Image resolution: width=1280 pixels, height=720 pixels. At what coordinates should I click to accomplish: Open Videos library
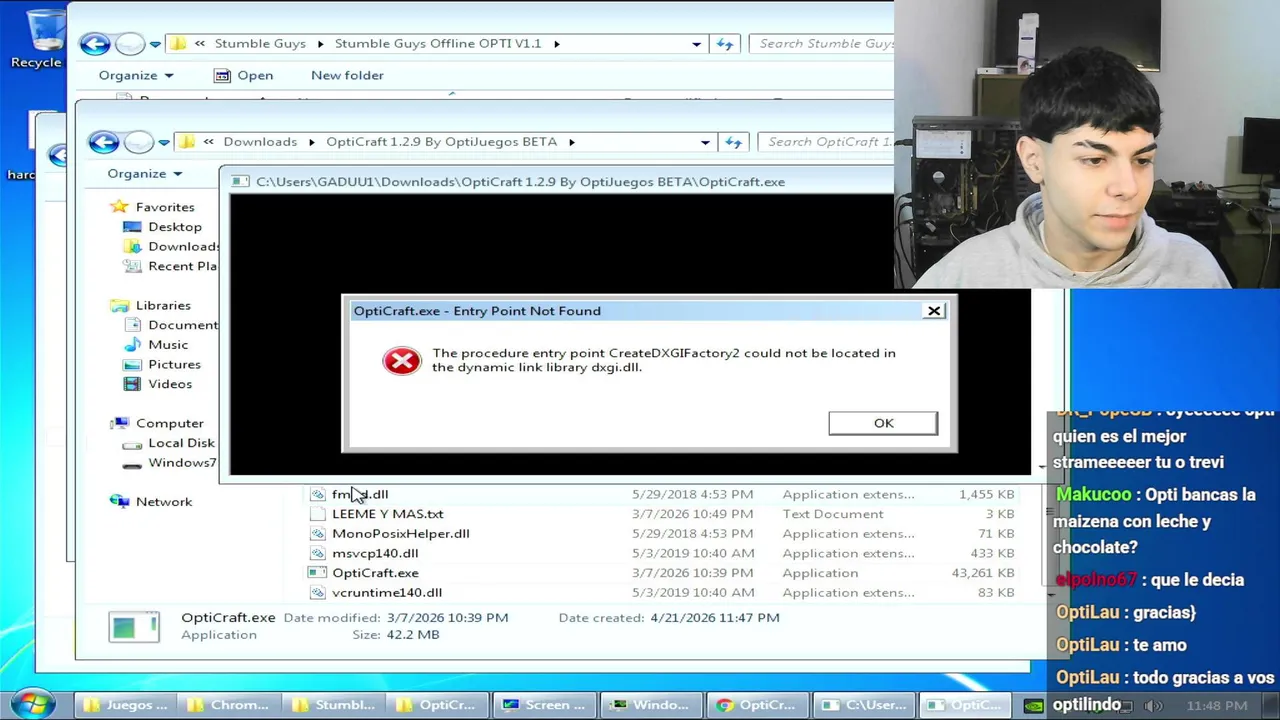[158, 384]
